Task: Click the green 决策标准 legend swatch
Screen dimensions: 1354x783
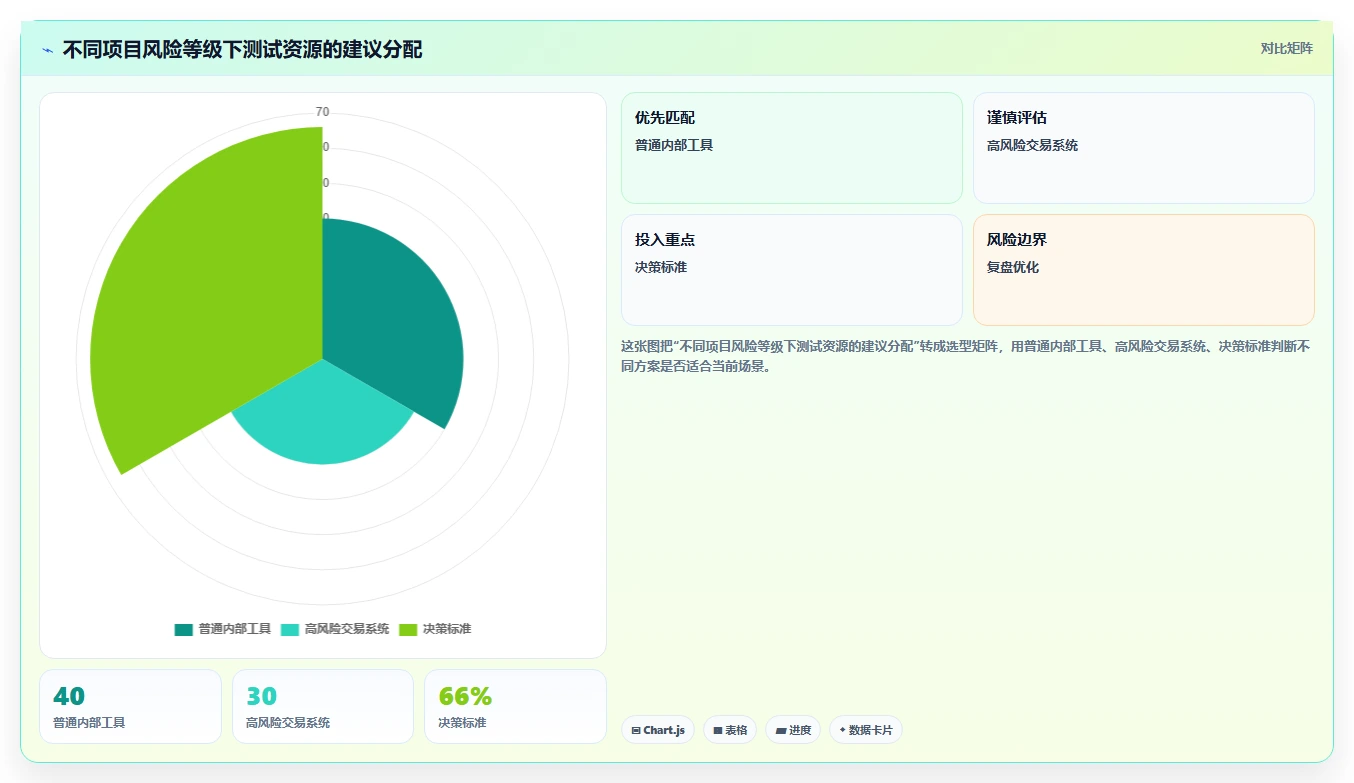Action: 408,630
